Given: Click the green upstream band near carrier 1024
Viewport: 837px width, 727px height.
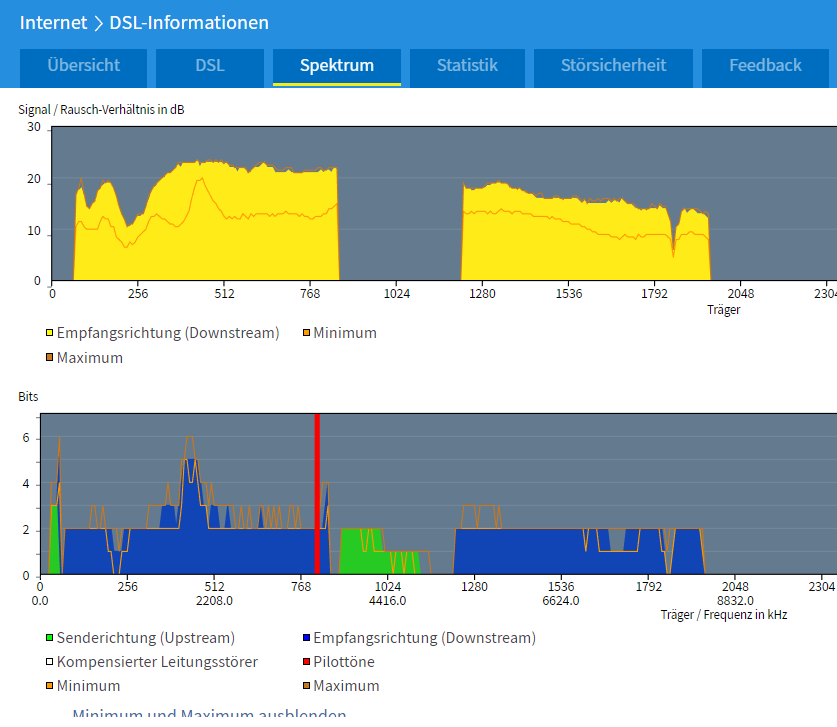Looking at the screenshot, I should 362,550.
